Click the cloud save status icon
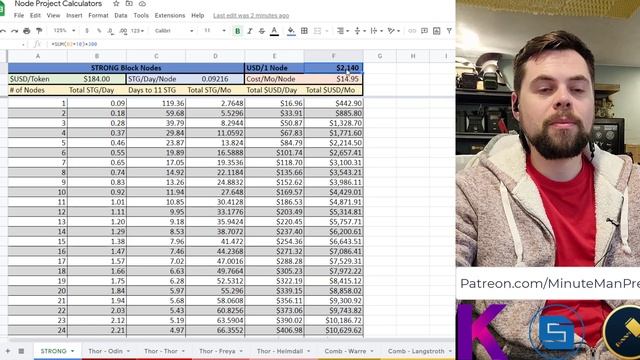The width and height of the screenshot is (640, 360). pos(142,4)
